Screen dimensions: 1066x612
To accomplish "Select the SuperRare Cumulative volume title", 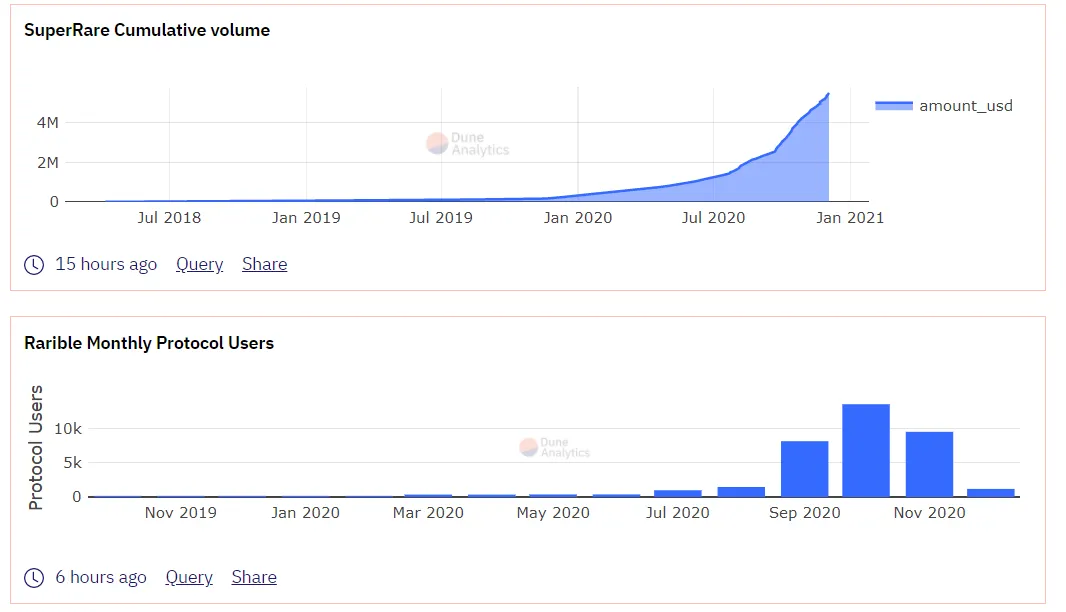I will click(x=147, y=30).
